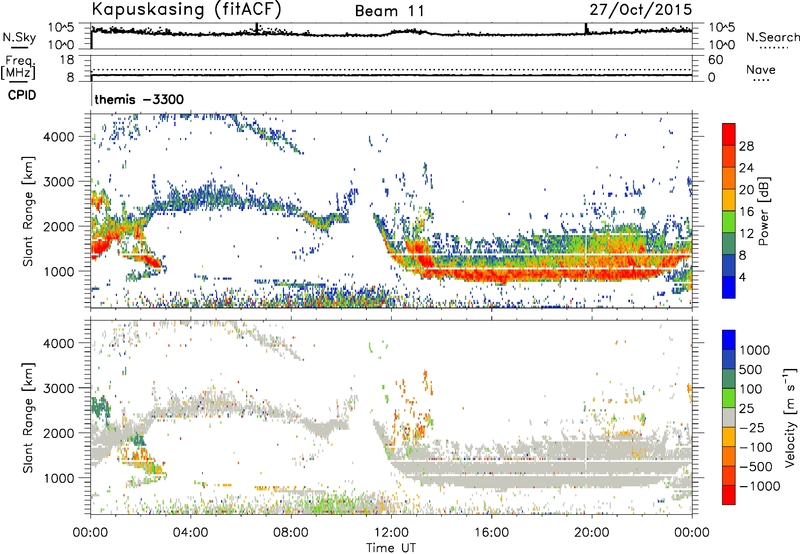The image size is (800, 554).
Task: Click the '-500' velocity scale value
Action: (756, 467)
